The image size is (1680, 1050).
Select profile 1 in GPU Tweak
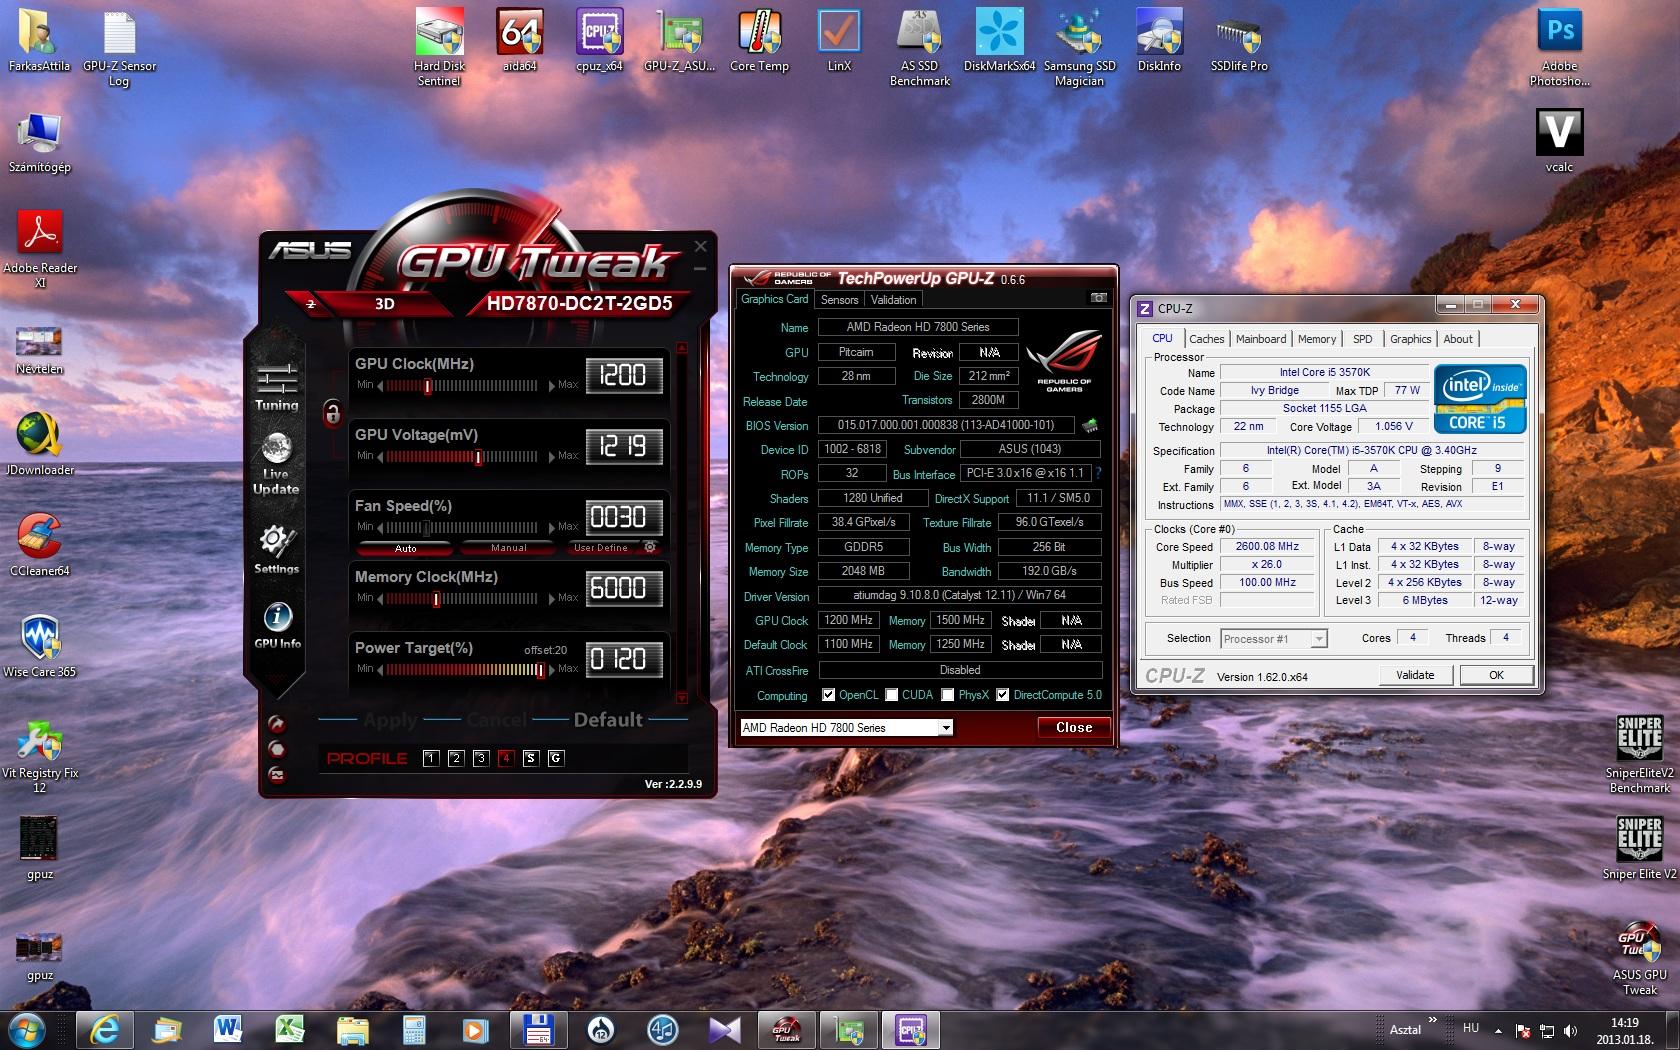click(431, 758)
